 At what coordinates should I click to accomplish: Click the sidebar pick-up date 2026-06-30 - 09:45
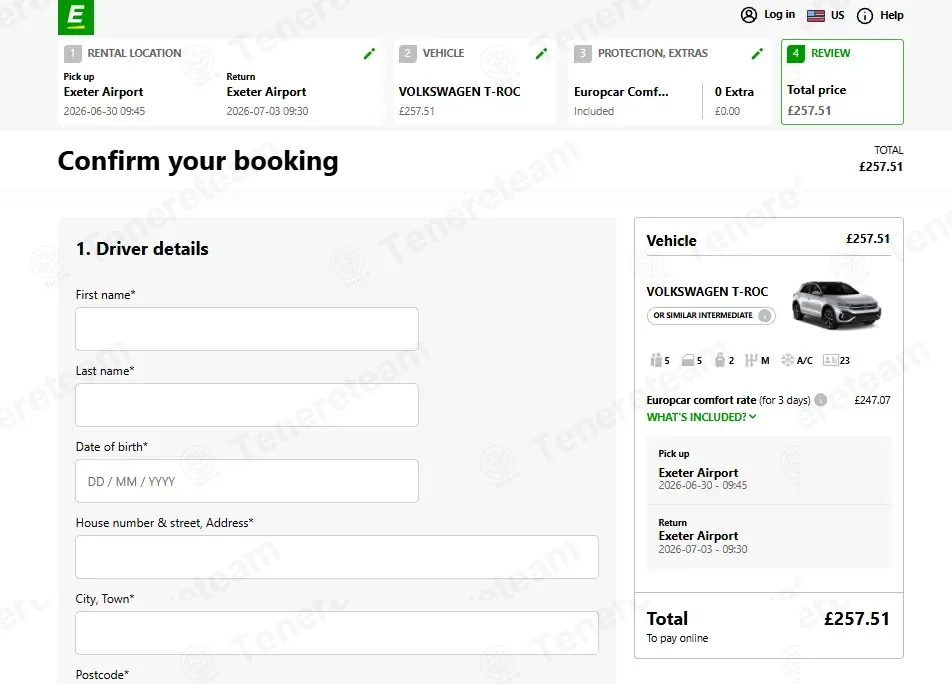(702, 486)
